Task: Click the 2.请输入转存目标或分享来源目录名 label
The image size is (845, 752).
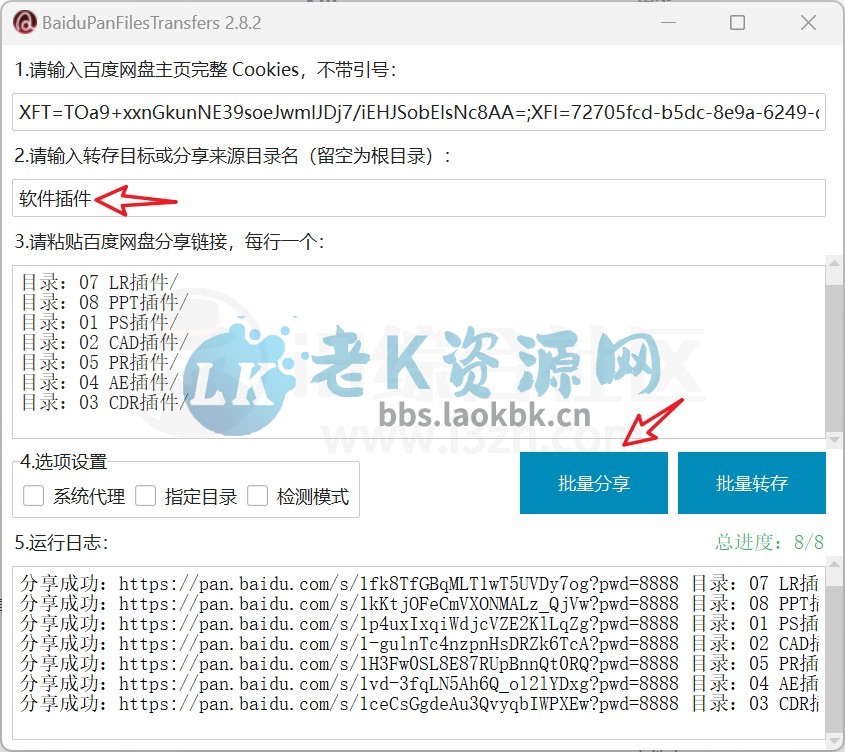Action: point(232,156)
